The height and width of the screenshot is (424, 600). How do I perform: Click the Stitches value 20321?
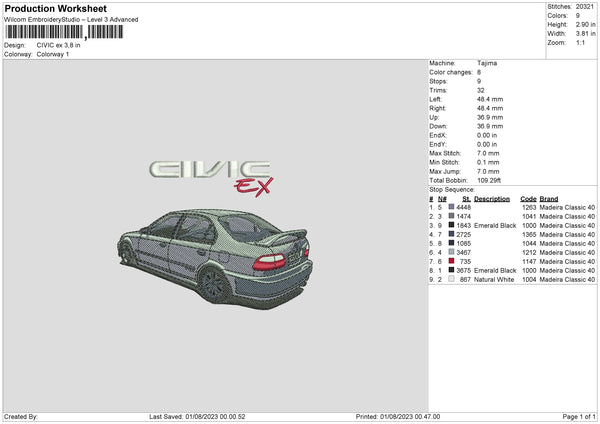click(x=585, y=7)
